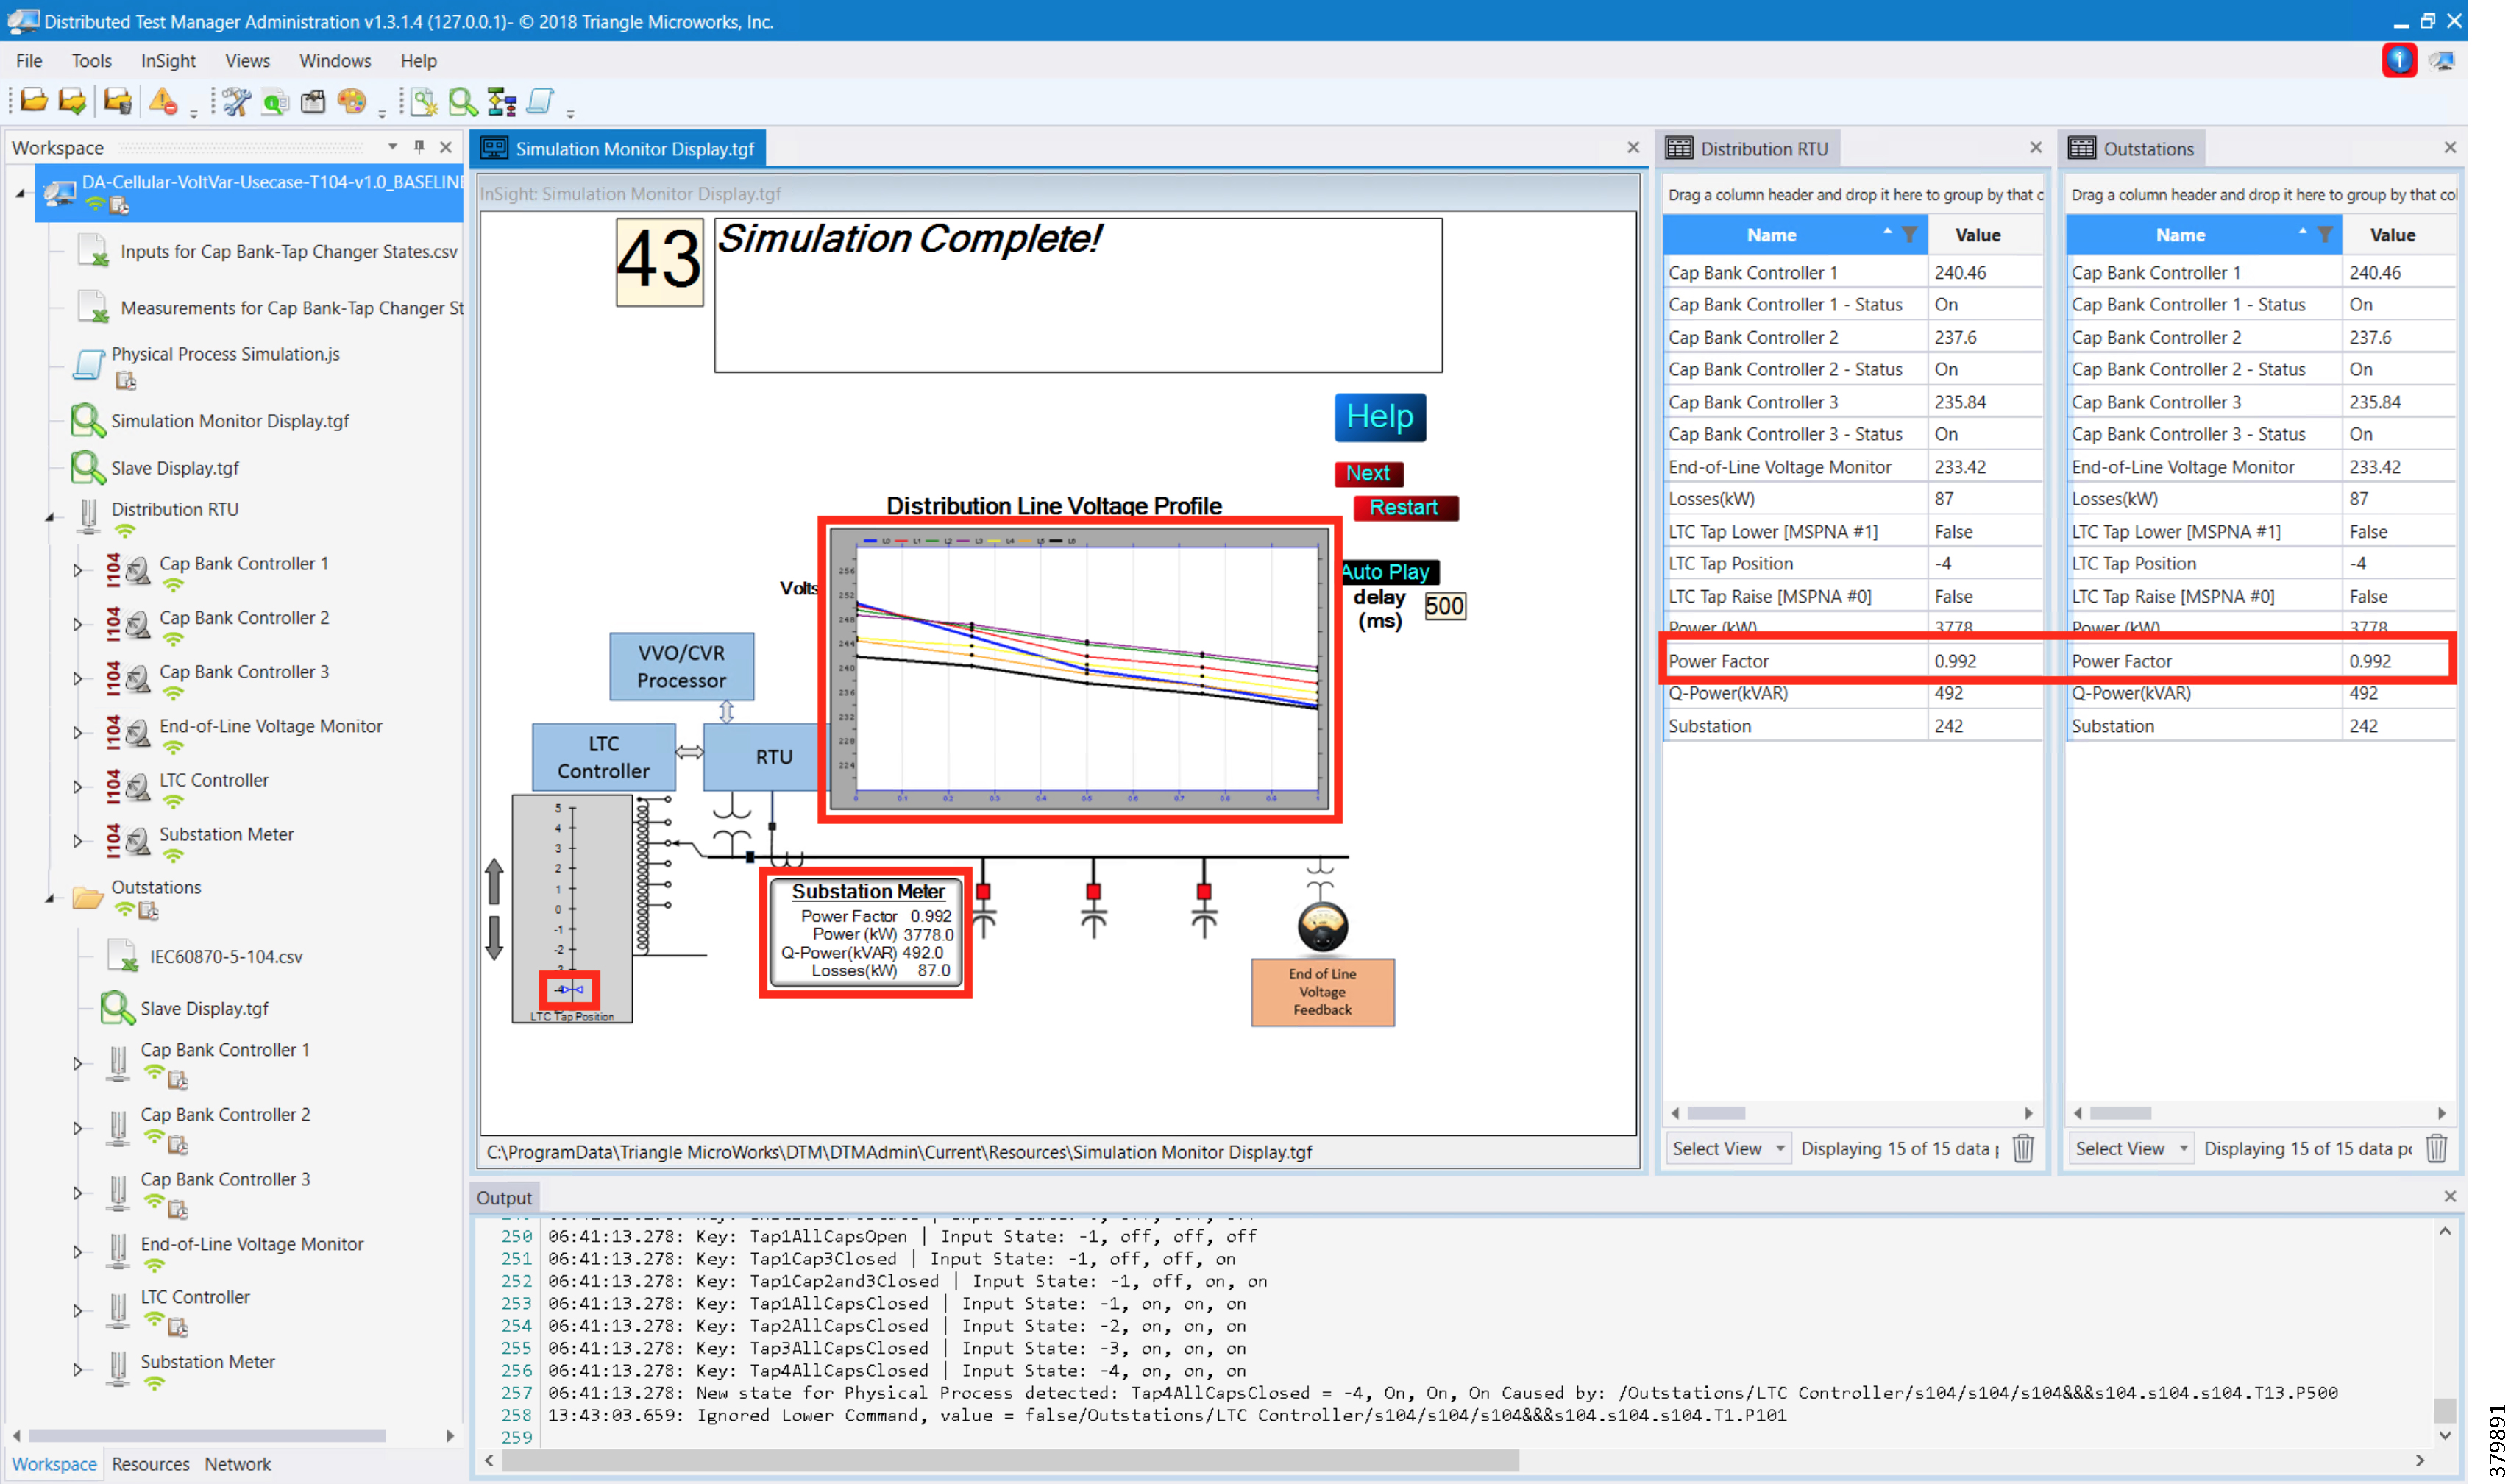Screen dimensions: 2511x1484
Task: Expand LTC Controller under Distribution RTU
Action: (77, 787)
